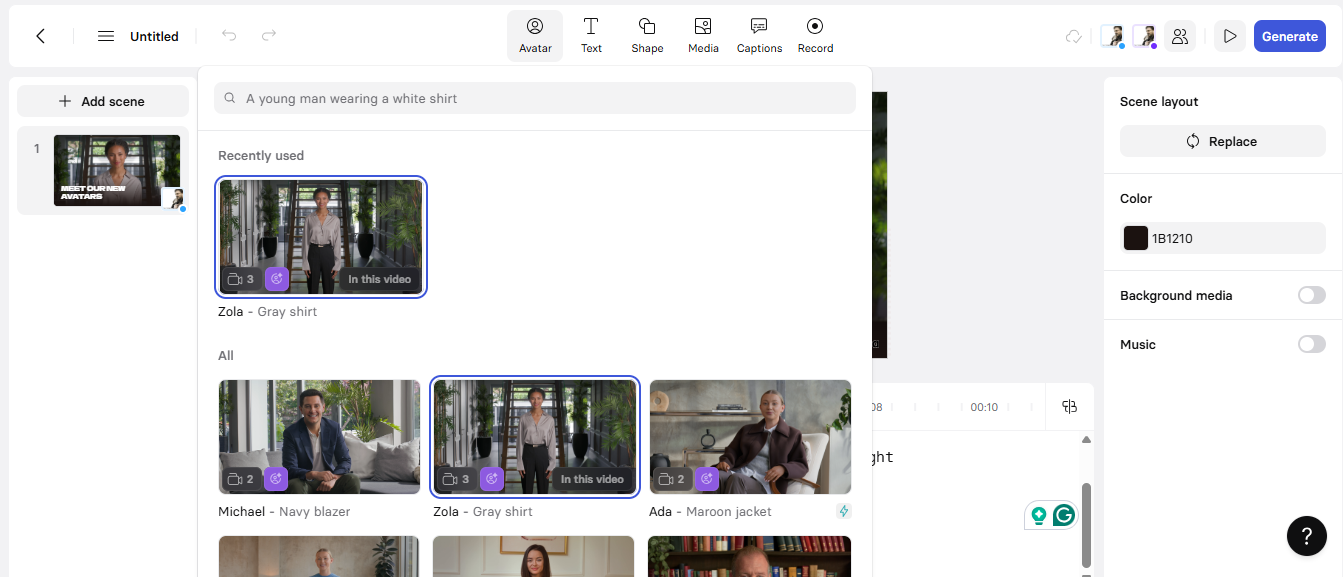The image size is (1343, 577).
Task: Click the timeline icon right of 00:10
Action: pyautogui.click(x=1070, y=406)
